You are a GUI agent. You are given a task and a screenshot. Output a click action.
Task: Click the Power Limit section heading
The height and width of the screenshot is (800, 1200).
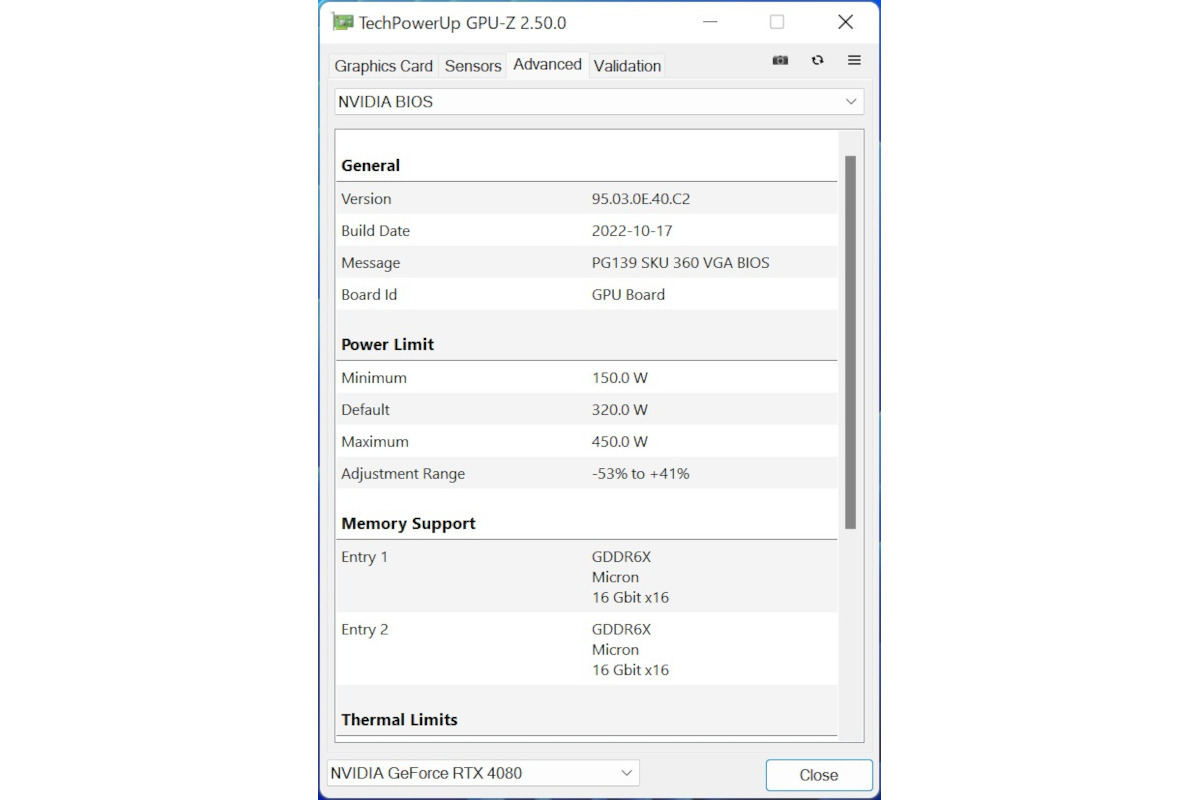(388, 345)
